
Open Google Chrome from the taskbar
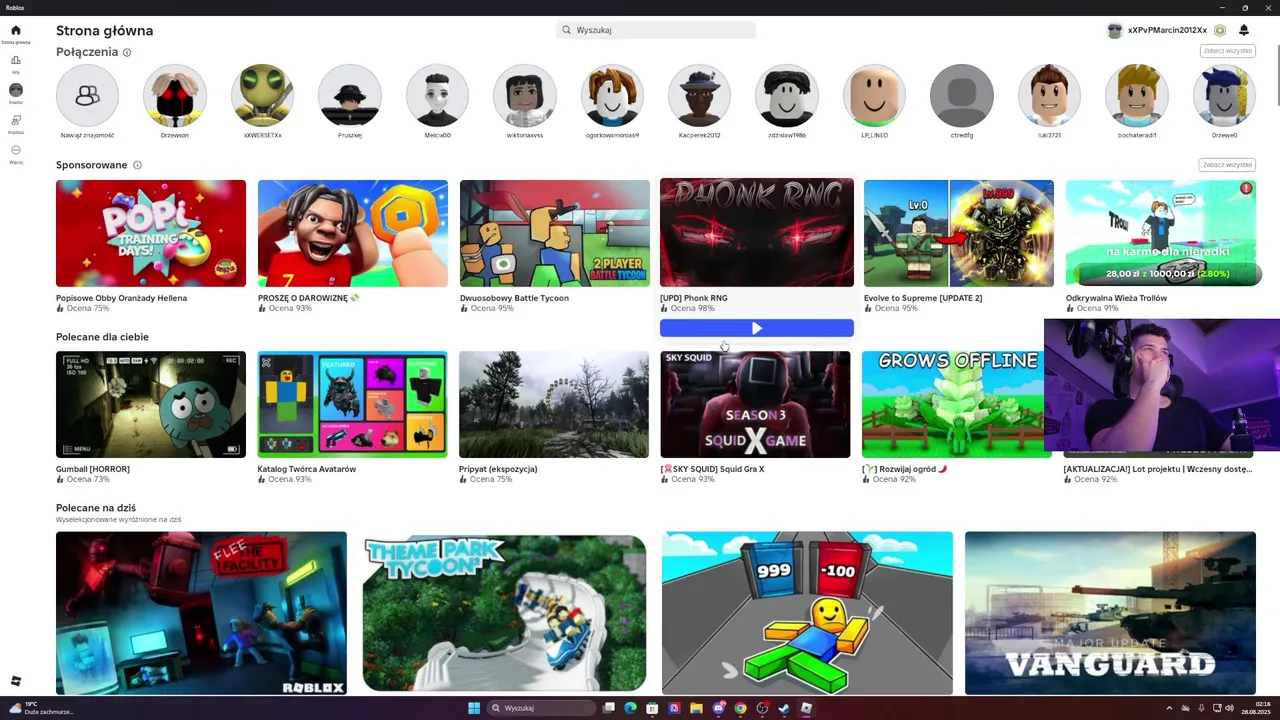pos(740,708)
